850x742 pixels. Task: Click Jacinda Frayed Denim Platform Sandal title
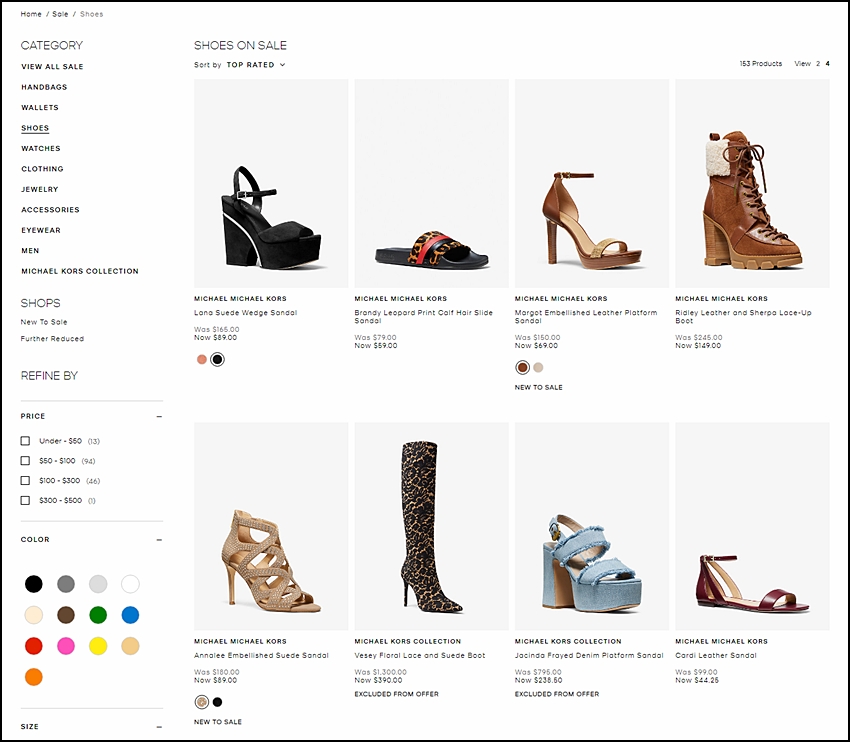[x=589, y=655]
